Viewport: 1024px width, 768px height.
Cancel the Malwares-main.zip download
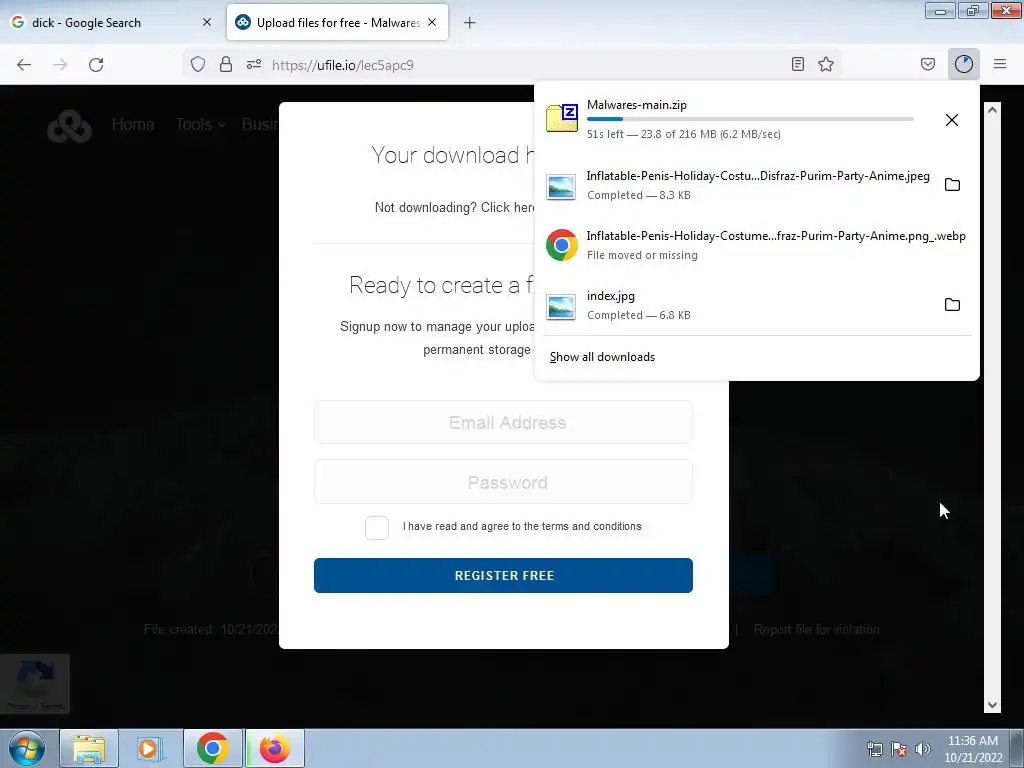pos(952,120)
